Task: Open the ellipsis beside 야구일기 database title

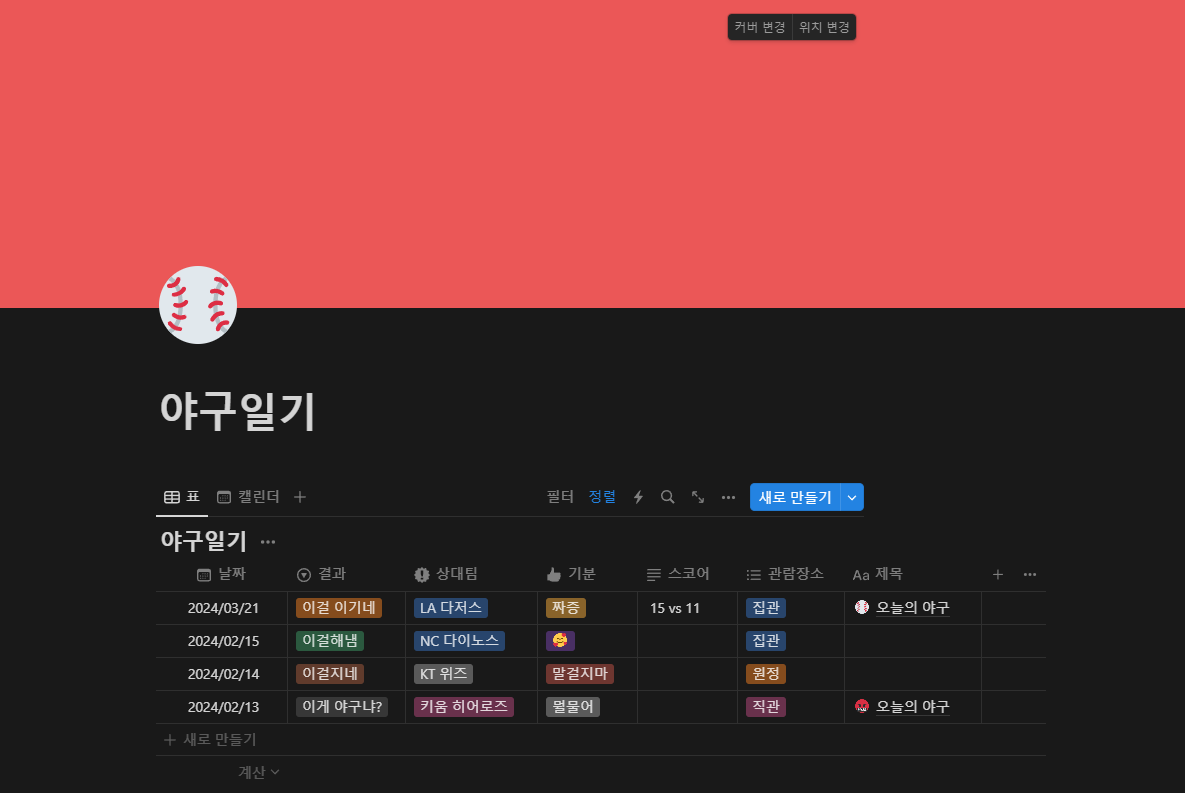Action: 268,541
